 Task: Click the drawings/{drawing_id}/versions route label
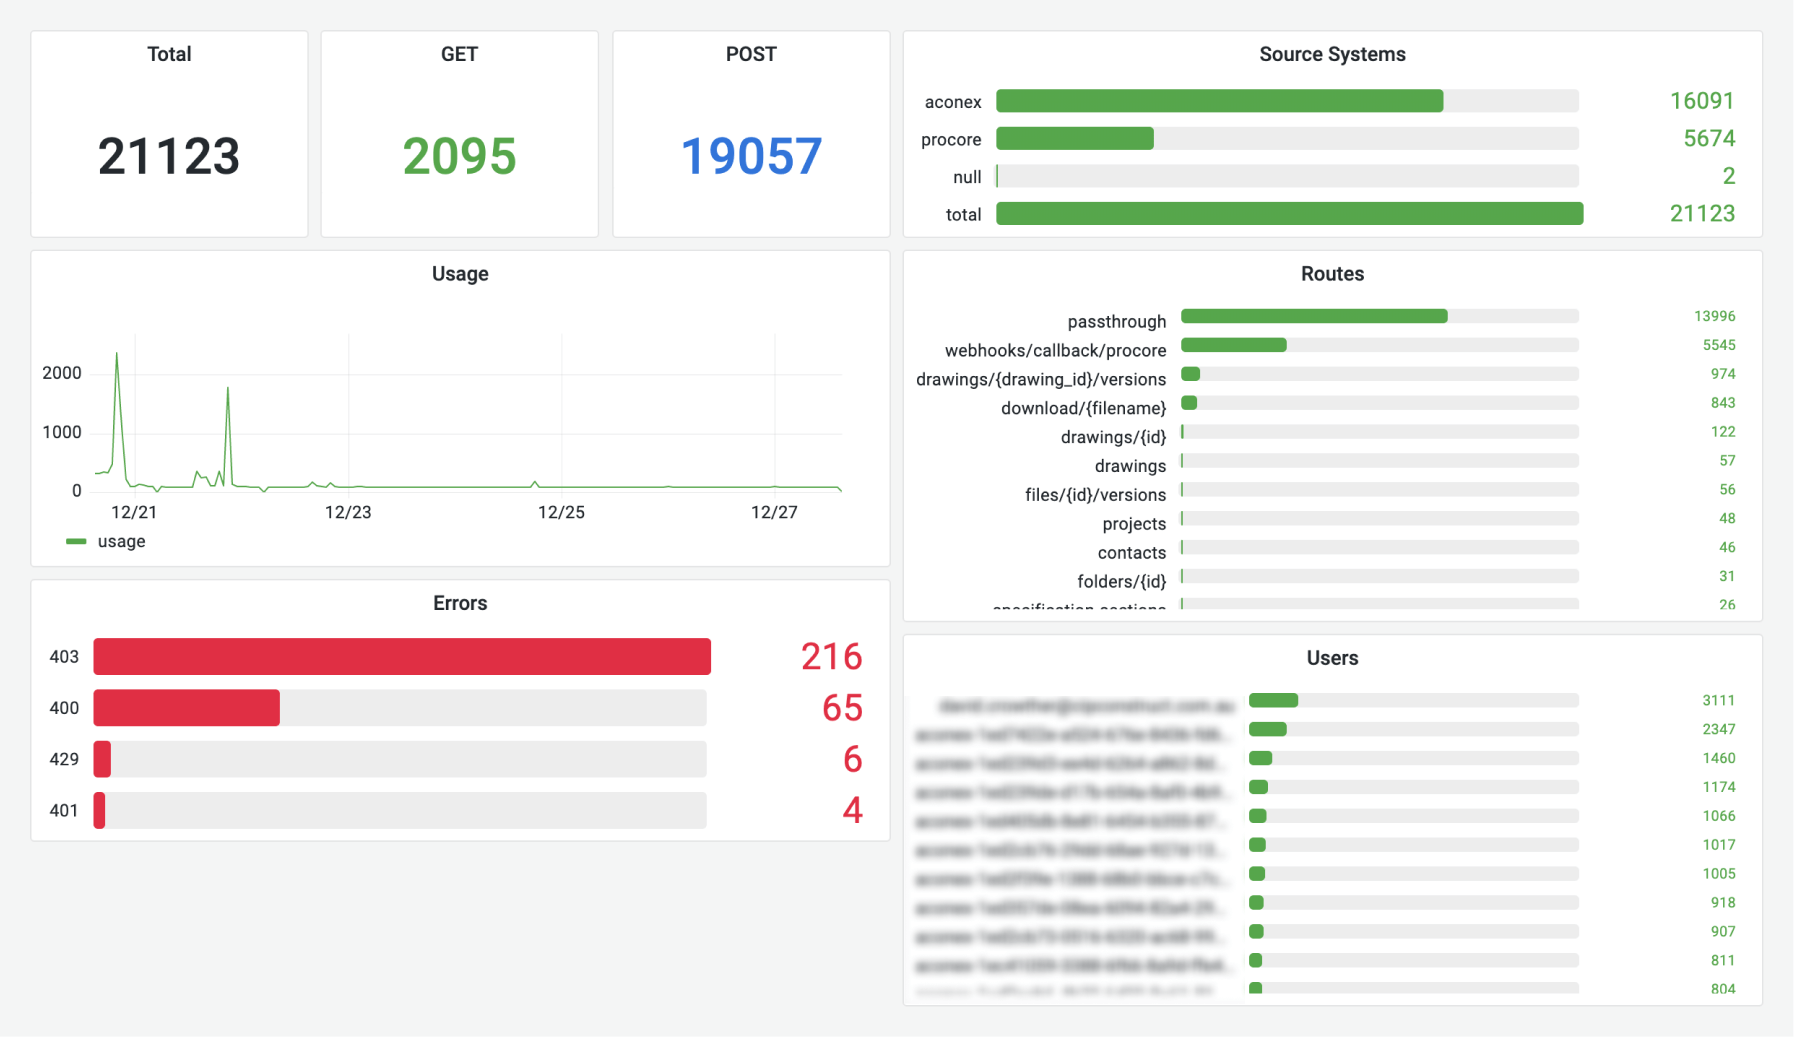click(1041, 379)
